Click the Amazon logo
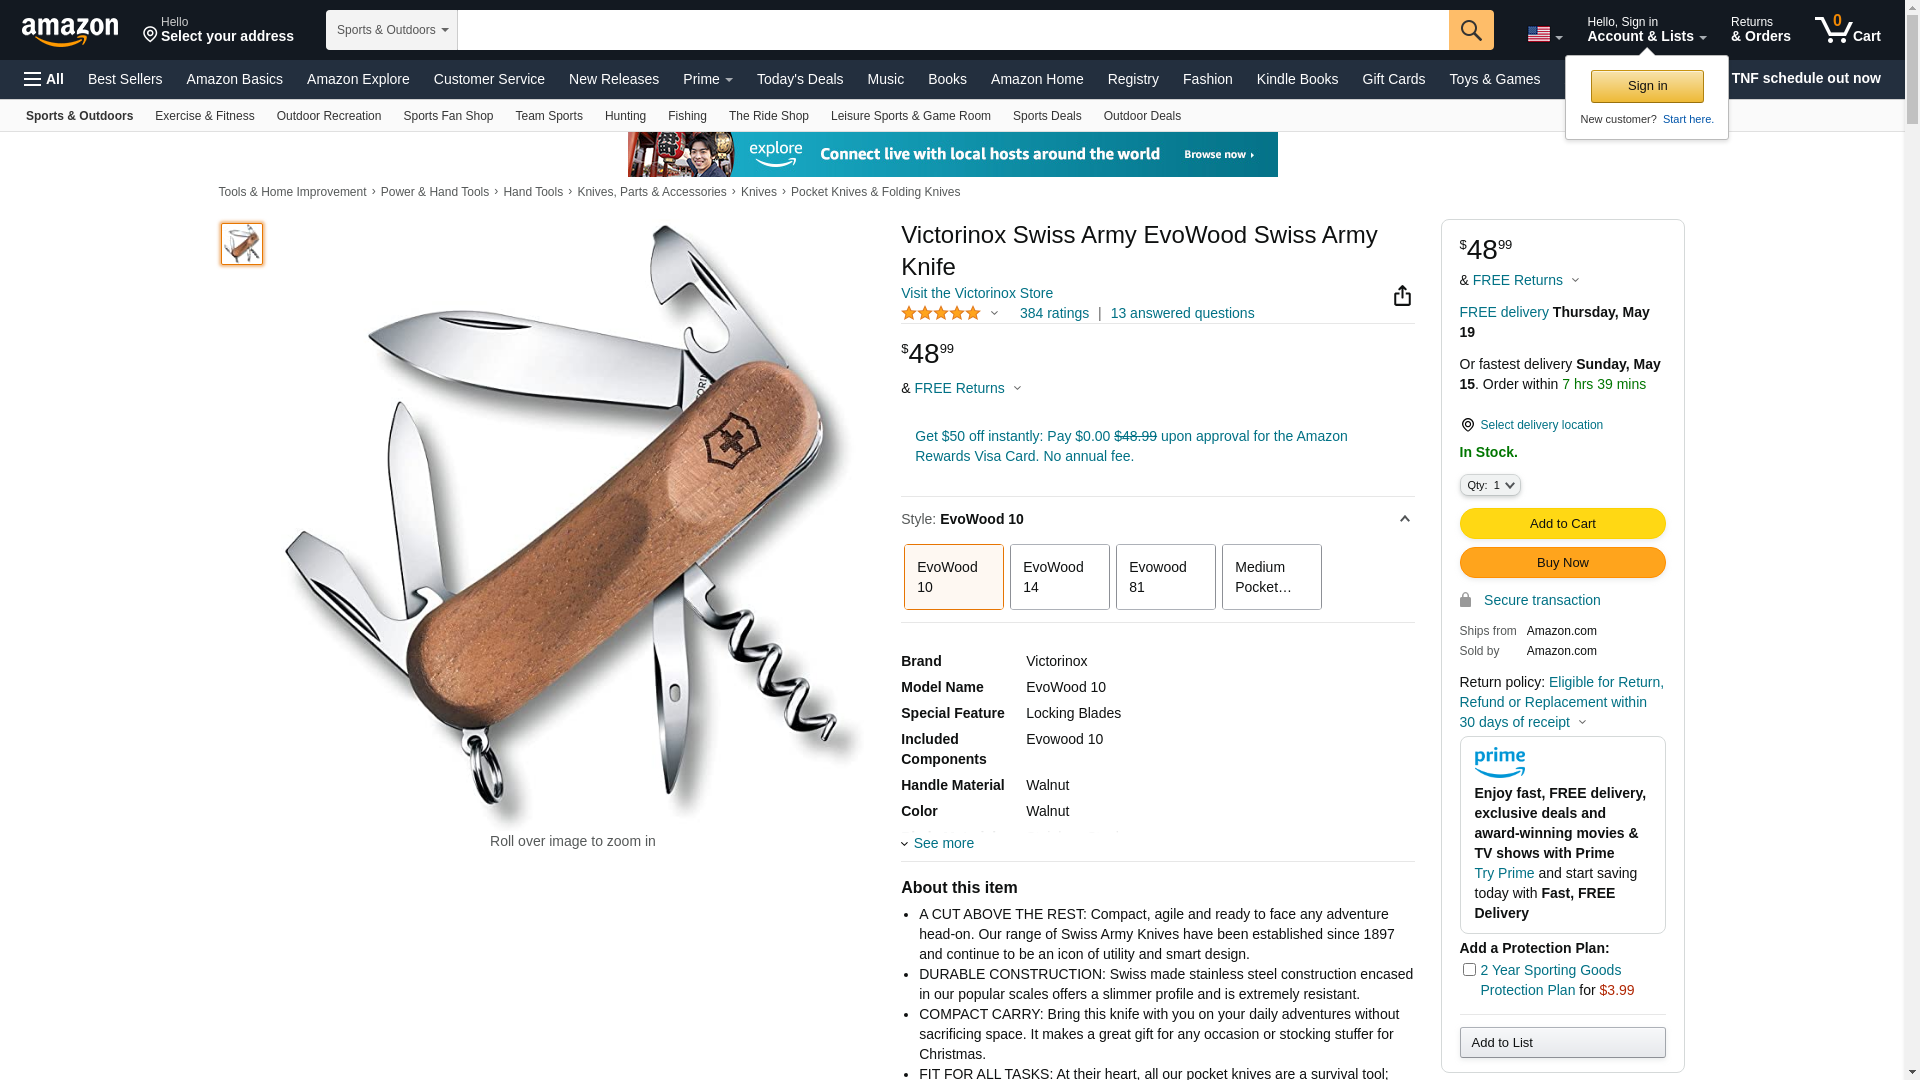Viewport: 1920px width, 1080px height. coord(70,31)
